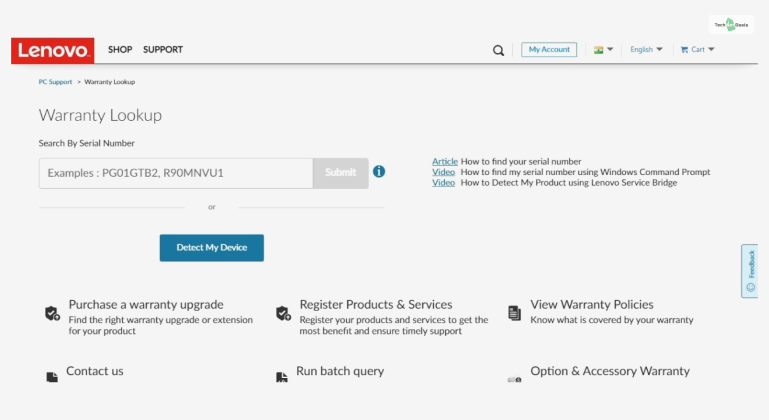Open Option & Accessory Warranty link
Image resolution: width=769 pixels, height=420 pixels.
coord(610,371)
